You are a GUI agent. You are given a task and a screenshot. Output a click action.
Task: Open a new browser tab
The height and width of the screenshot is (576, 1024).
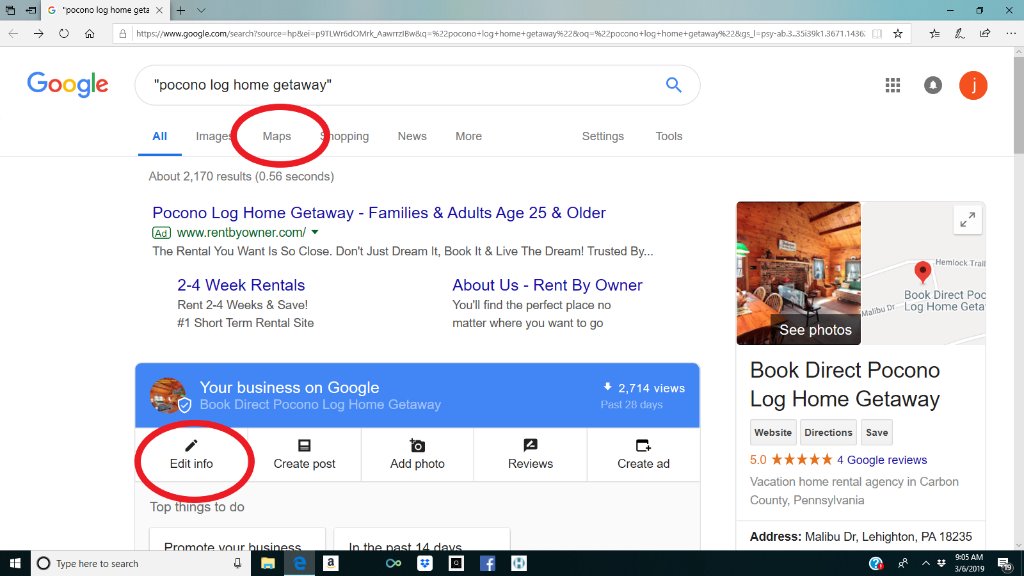pos(181,10)
